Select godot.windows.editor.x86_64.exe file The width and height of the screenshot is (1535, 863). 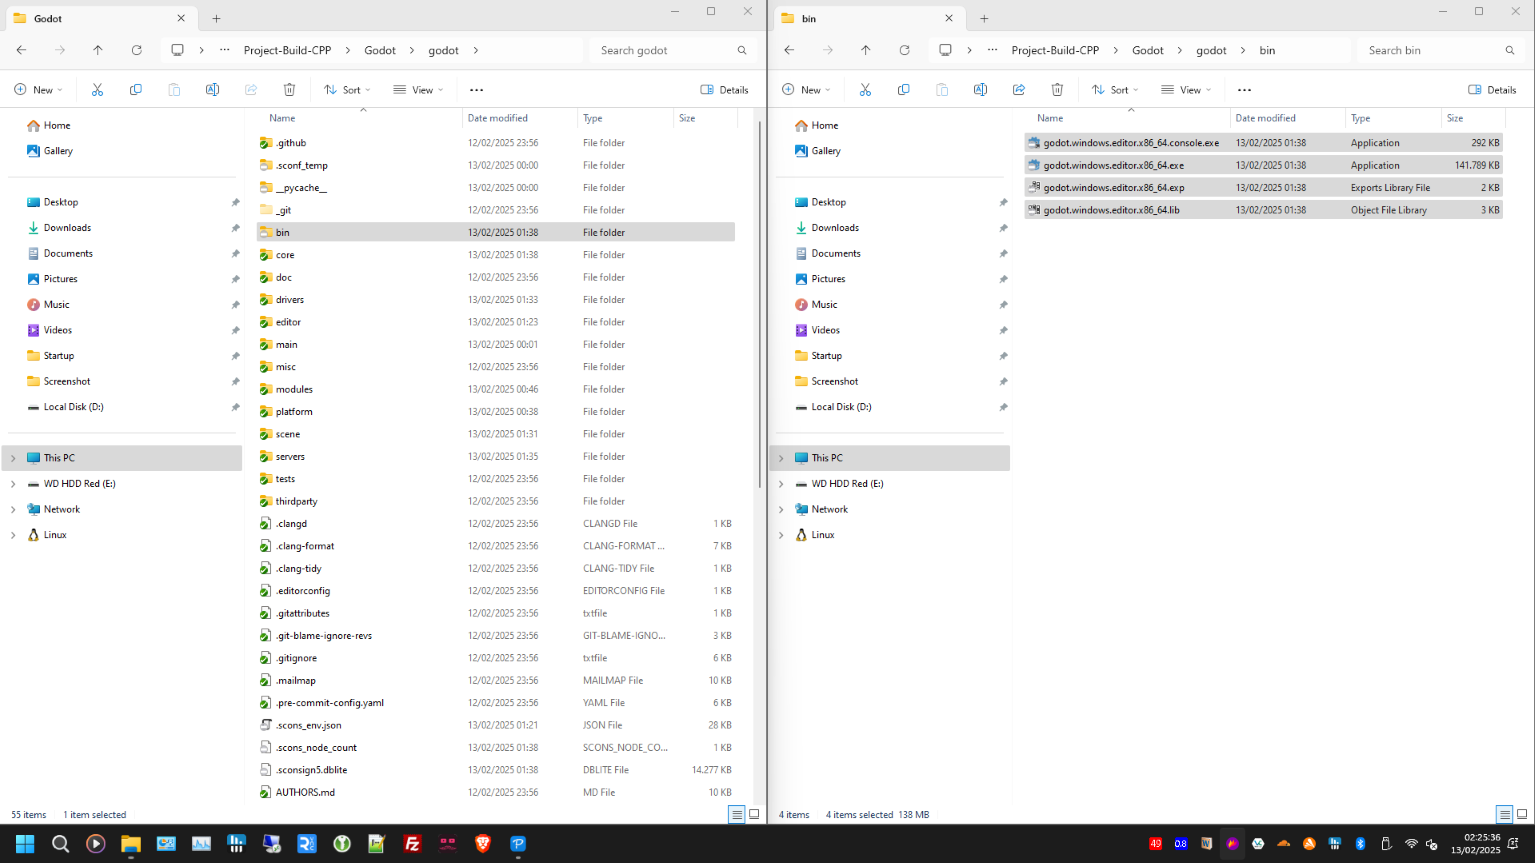[x=1264, y=165]
